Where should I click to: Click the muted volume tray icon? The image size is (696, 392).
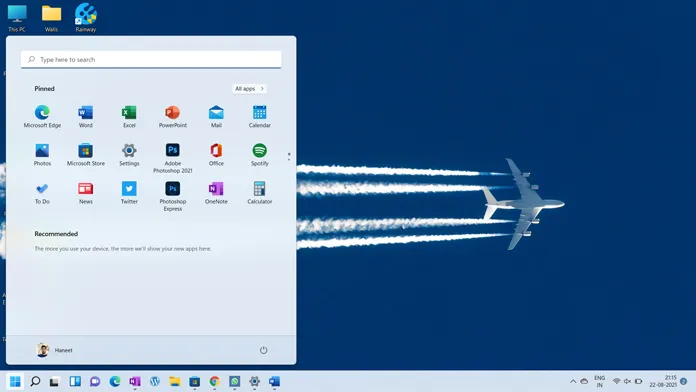point(627,381)
